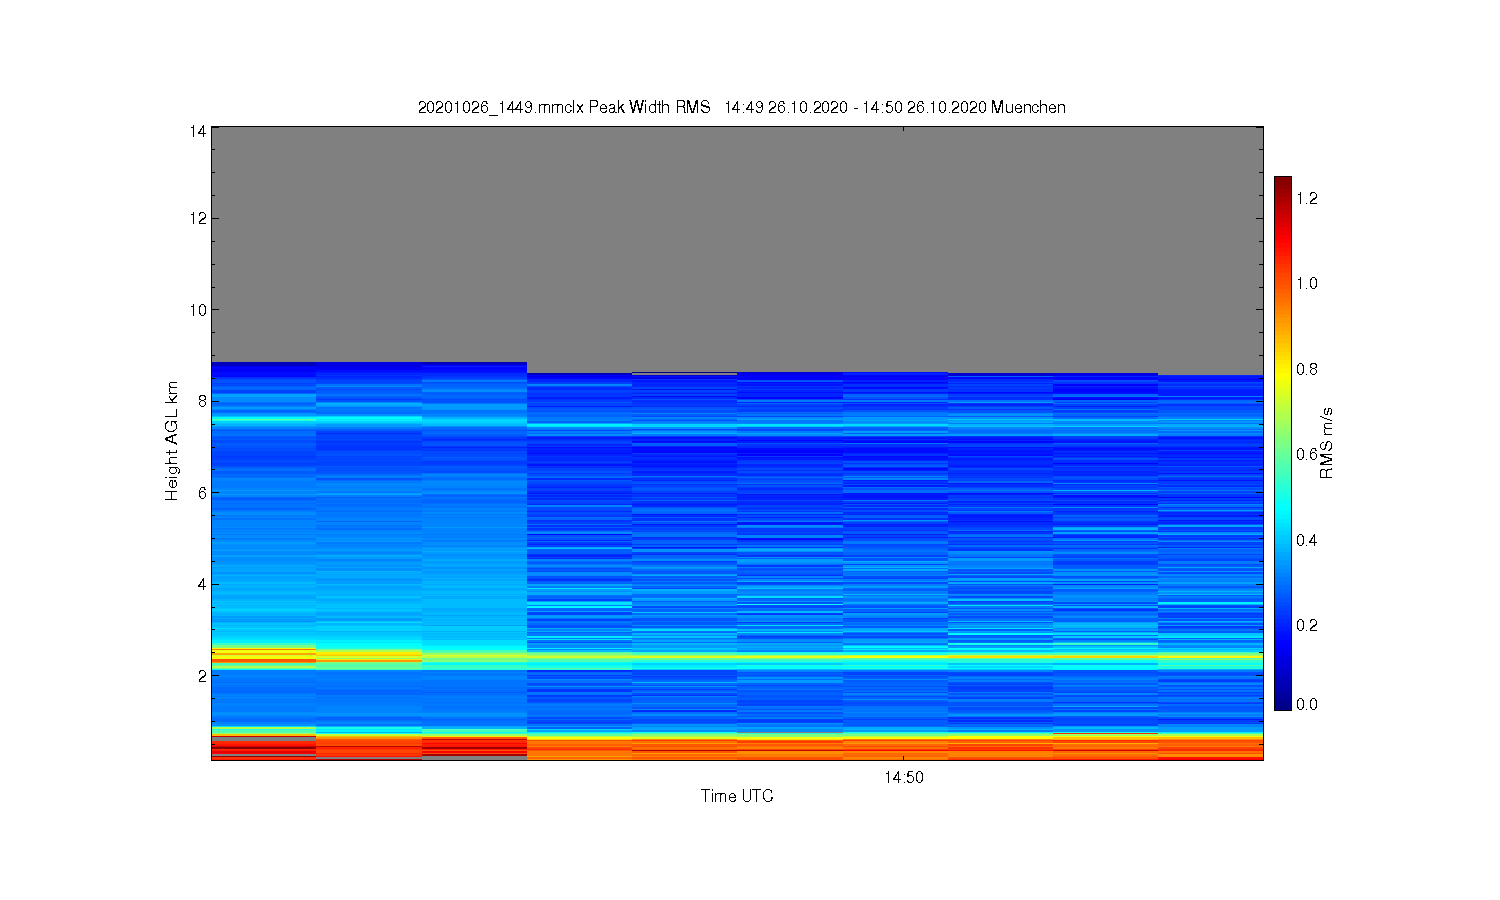
Task: Click the colorbar 1.2 value label
Action: tap(1307, 198)
